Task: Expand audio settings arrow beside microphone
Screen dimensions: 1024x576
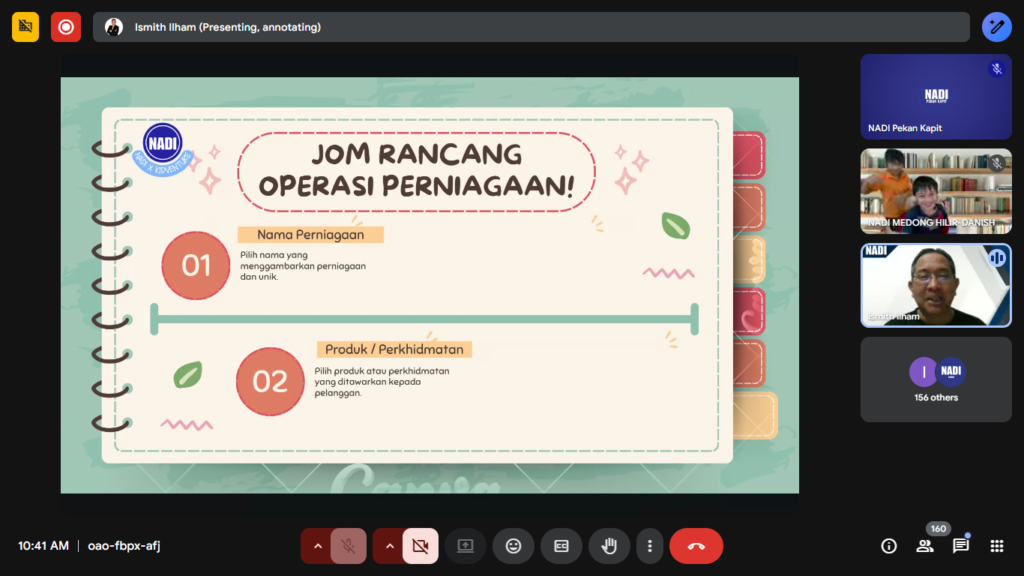Action: 317,546
